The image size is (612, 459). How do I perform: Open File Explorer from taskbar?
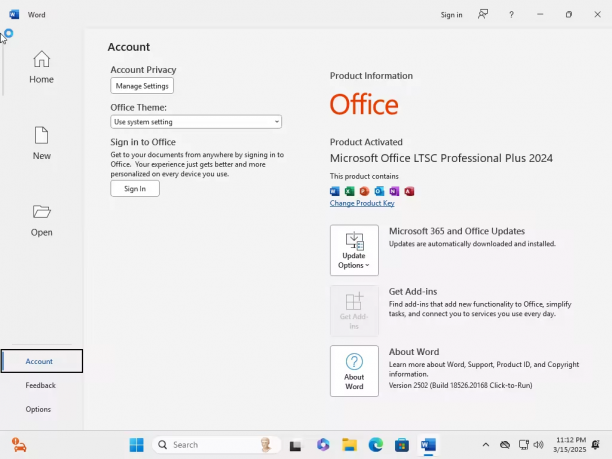349,445
